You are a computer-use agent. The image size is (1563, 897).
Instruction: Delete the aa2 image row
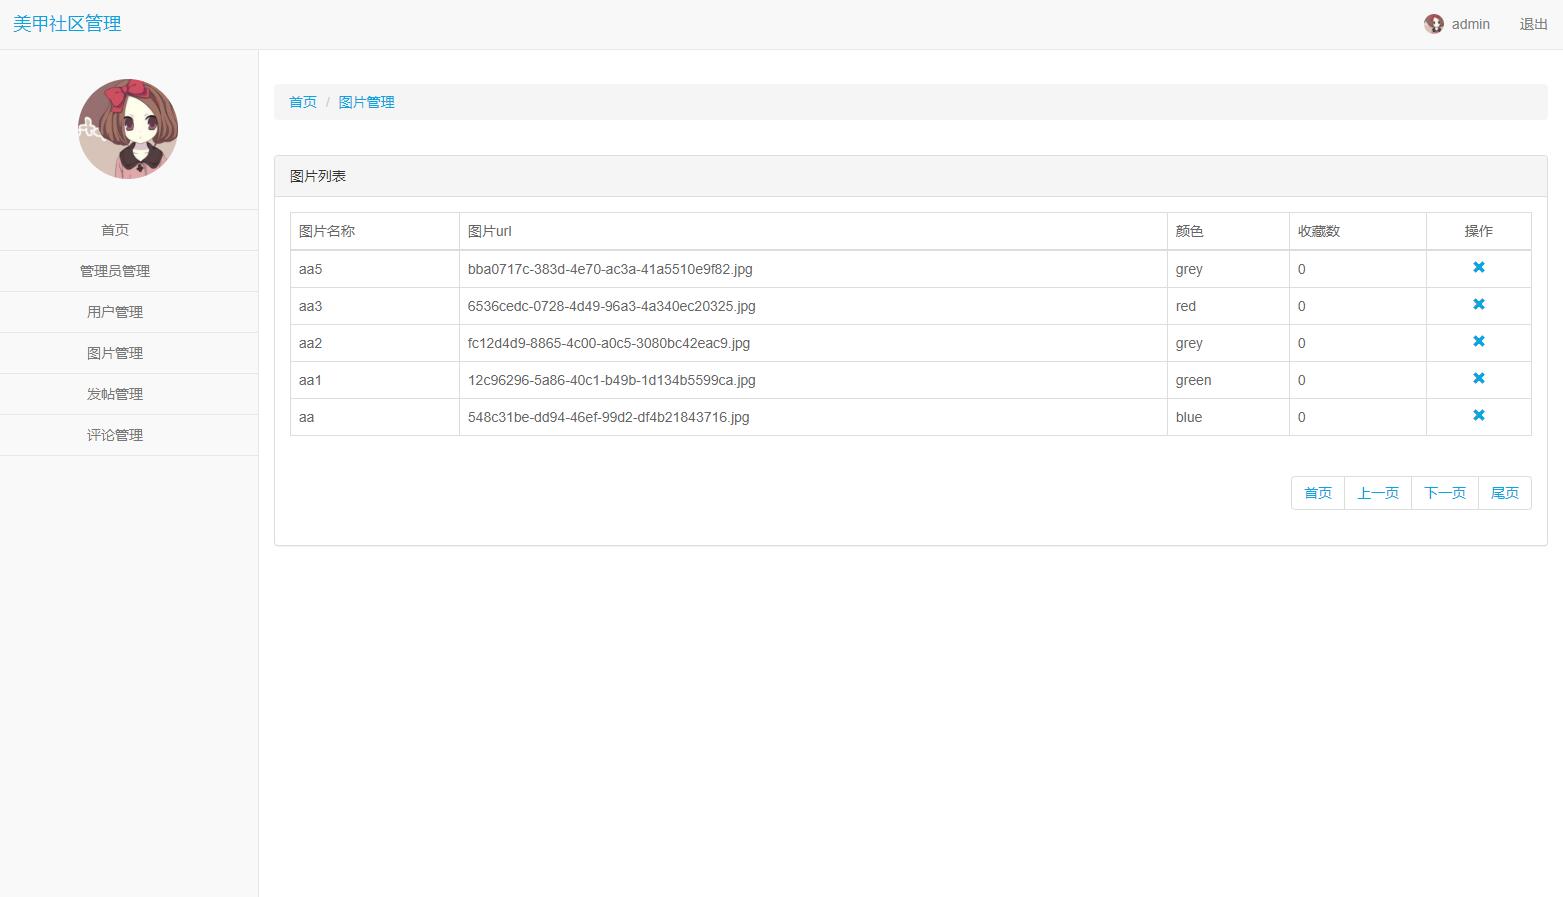[1478, 341]
